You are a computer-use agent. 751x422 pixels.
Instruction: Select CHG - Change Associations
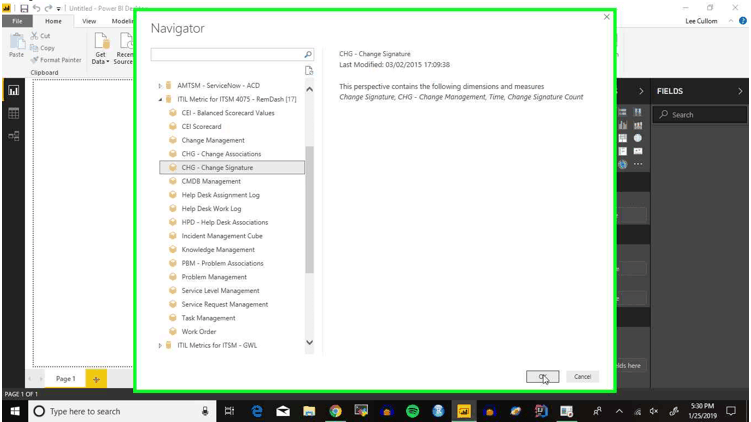click(x=221, y=154)
